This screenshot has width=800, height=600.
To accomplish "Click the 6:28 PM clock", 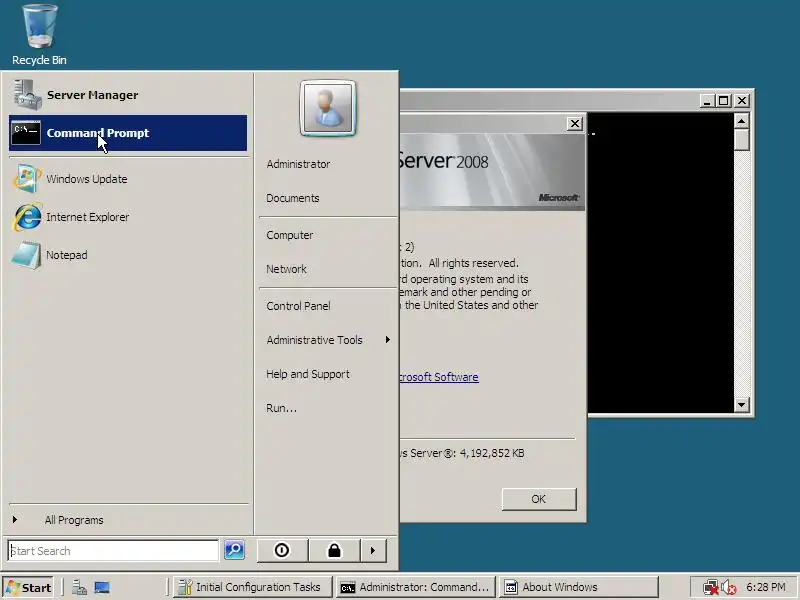I will point(765,587).
